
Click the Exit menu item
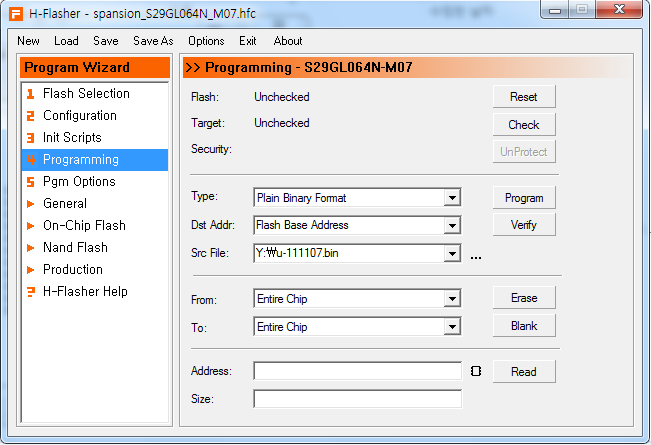pos(248,41)
